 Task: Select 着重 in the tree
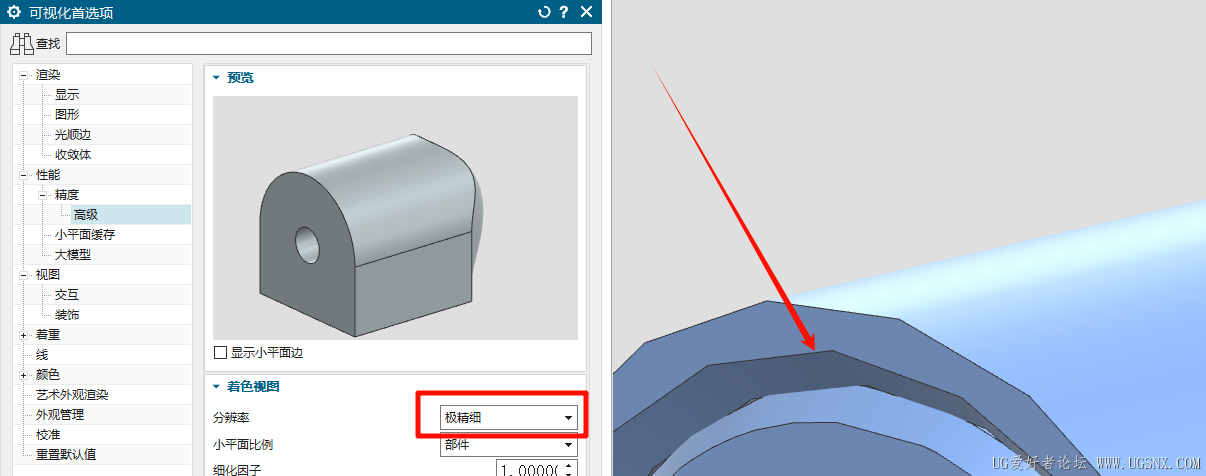tap(48, 334)
